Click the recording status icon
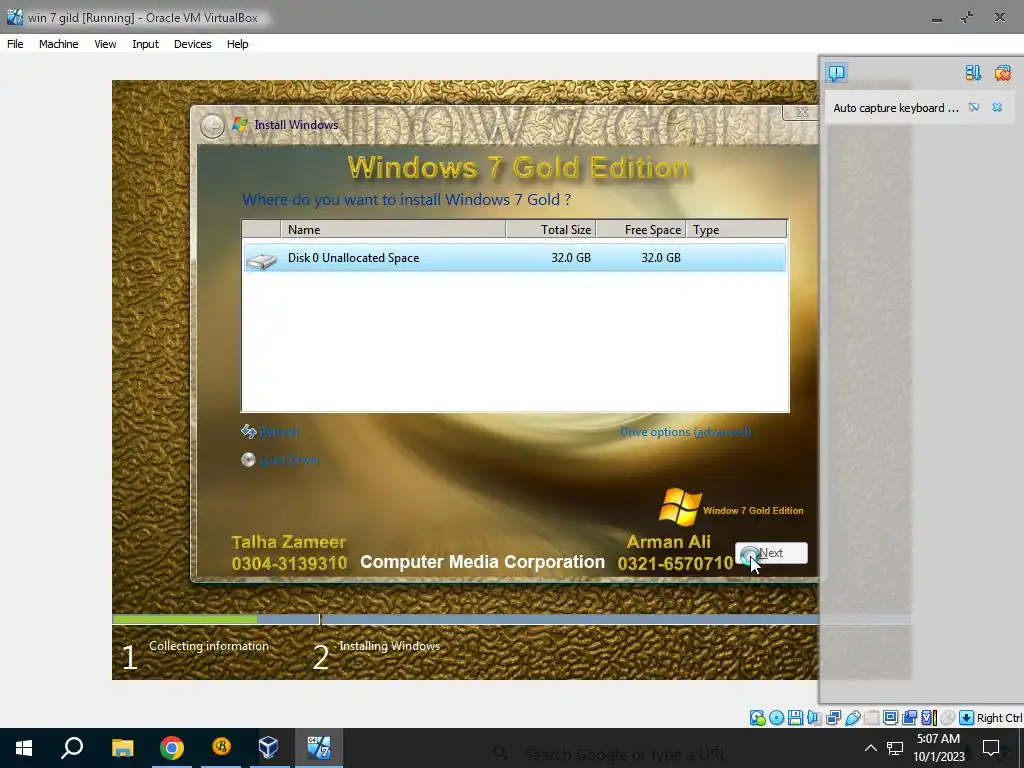Image resolution: width=1024 pixels, height=768 pixels. 909,718
